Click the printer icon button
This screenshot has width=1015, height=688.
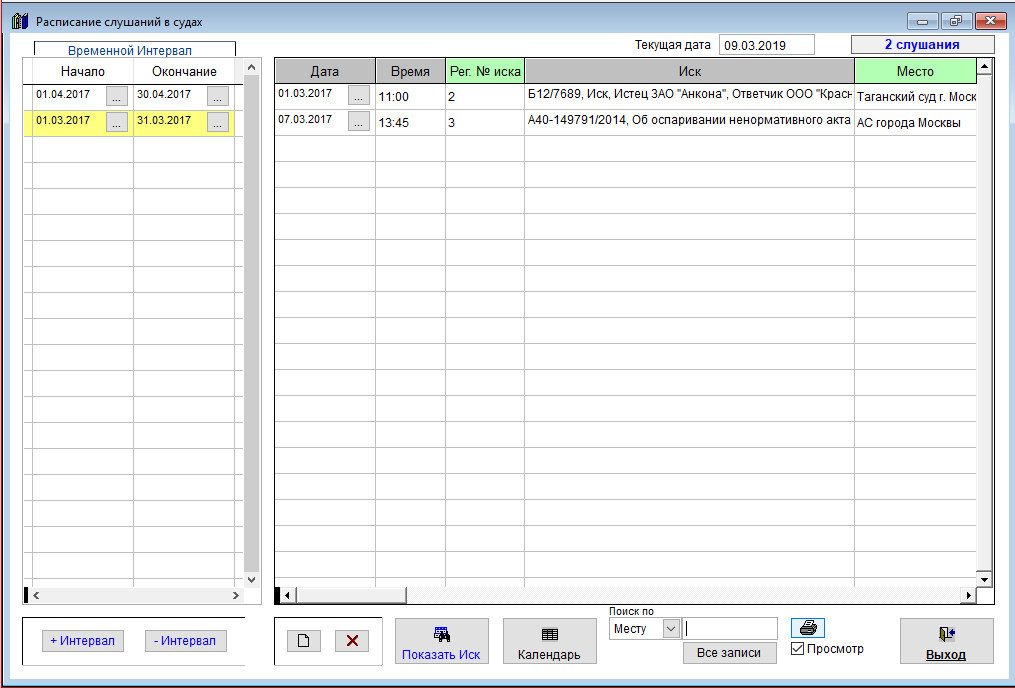point(808,628)
